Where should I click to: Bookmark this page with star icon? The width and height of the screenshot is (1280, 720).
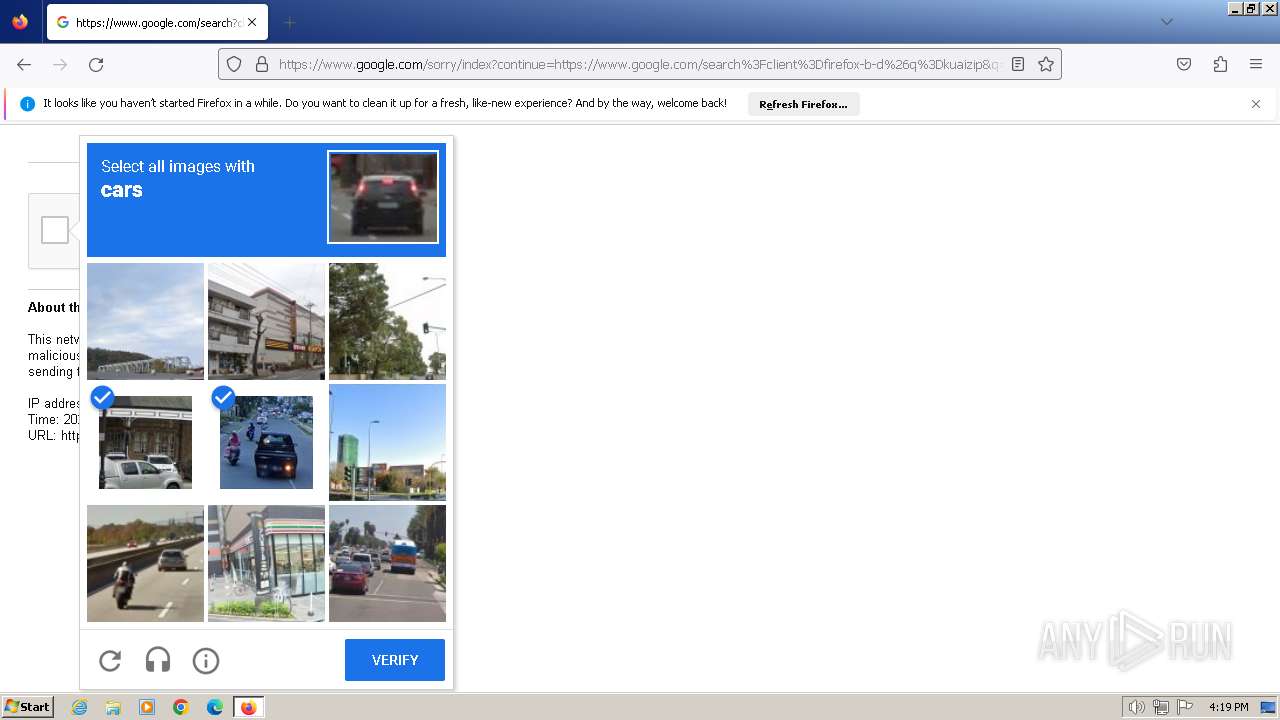click(1046, 64)
